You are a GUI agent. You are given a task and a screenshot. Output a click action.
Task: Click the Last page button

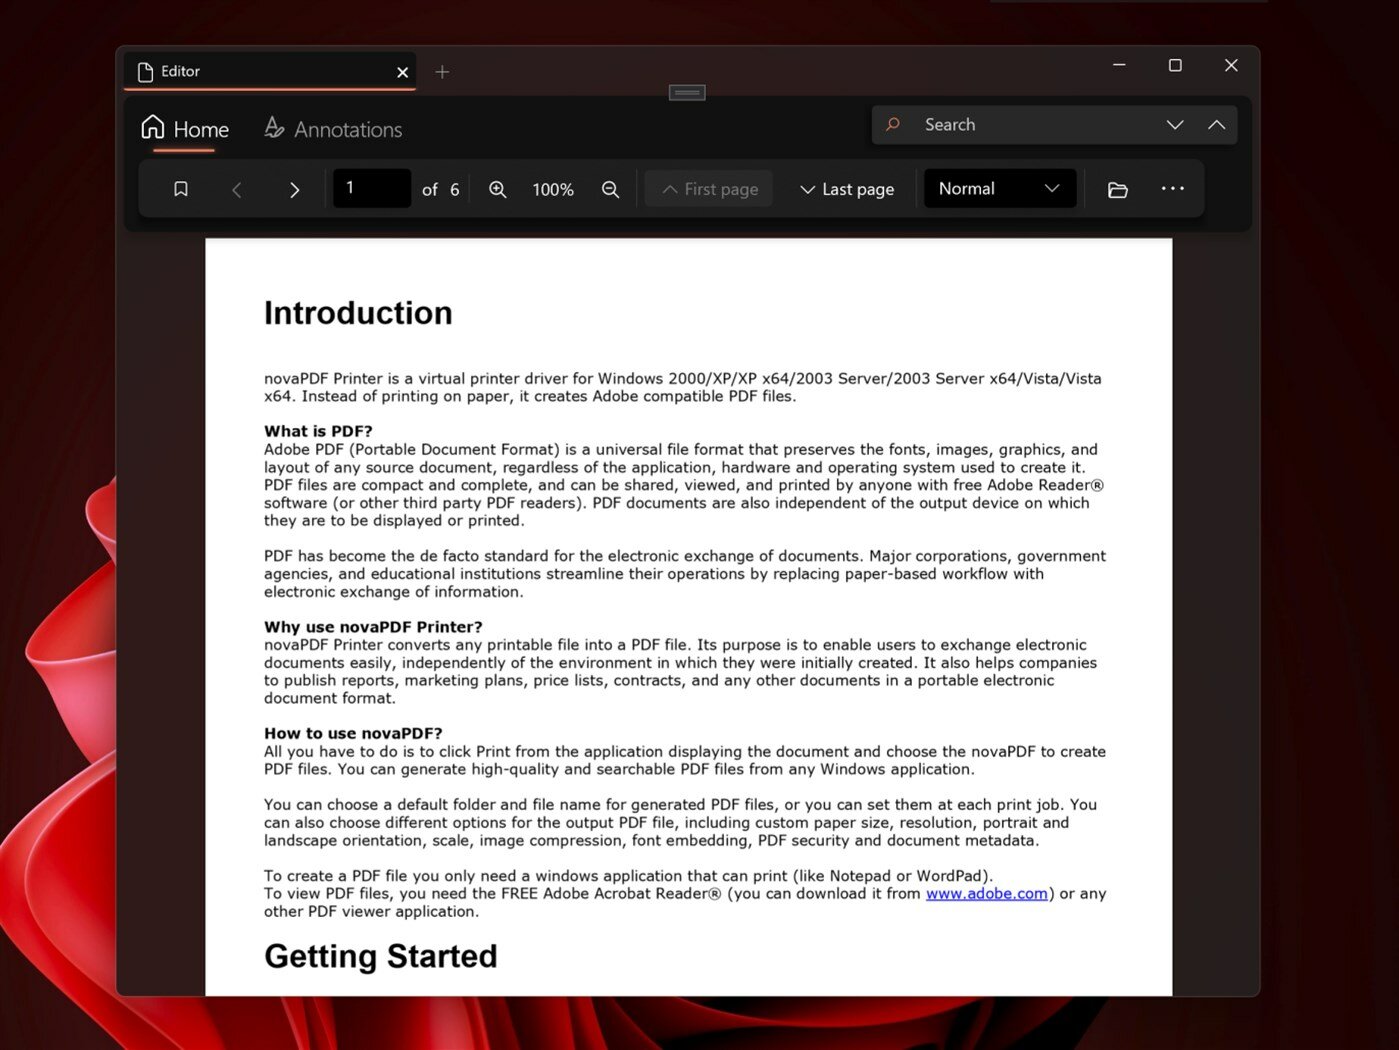[x=846, y=189]
